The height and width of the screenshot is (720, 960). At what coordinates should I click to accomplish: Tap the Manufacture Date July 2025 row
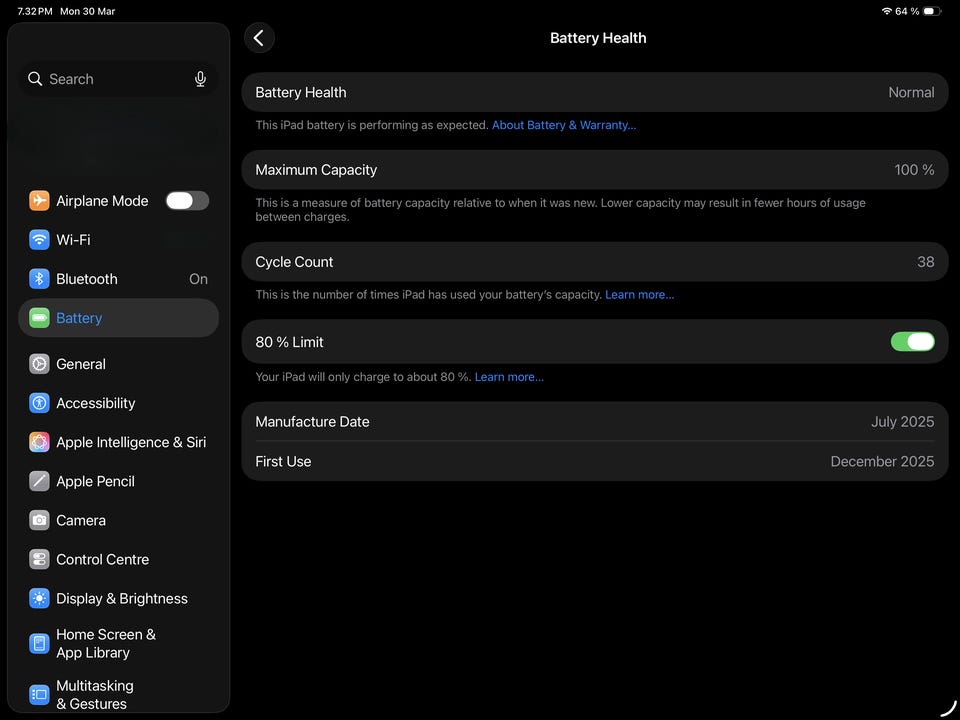tap(594, 422)
